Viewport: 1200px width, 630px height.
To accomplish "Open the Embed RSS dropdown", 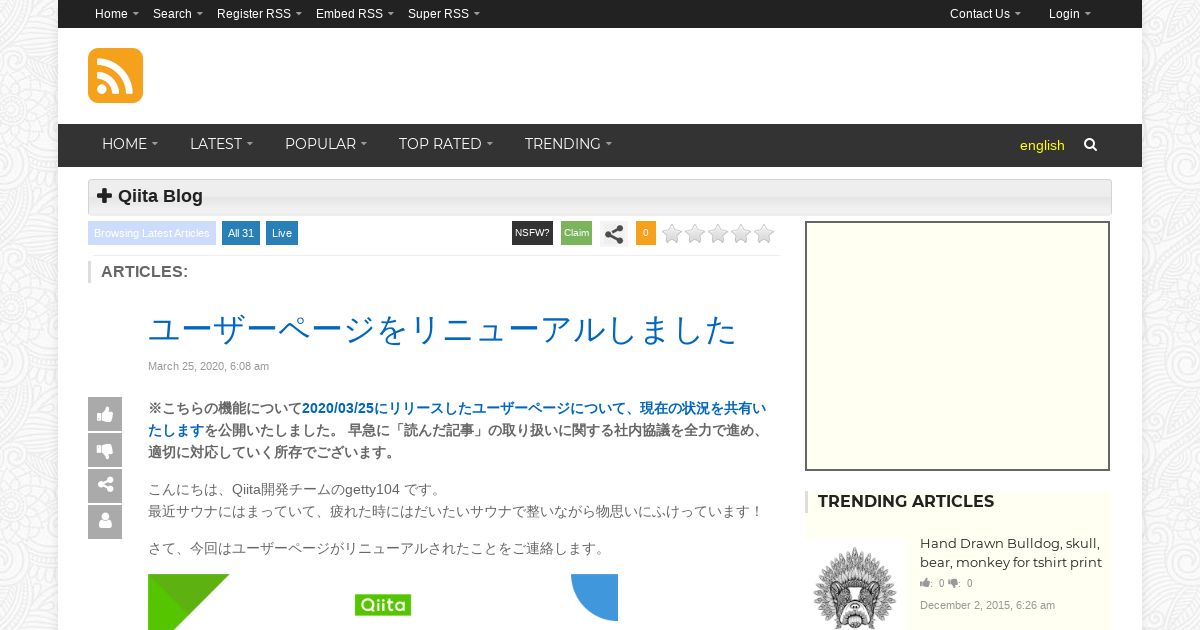I will tap(355, 14).
